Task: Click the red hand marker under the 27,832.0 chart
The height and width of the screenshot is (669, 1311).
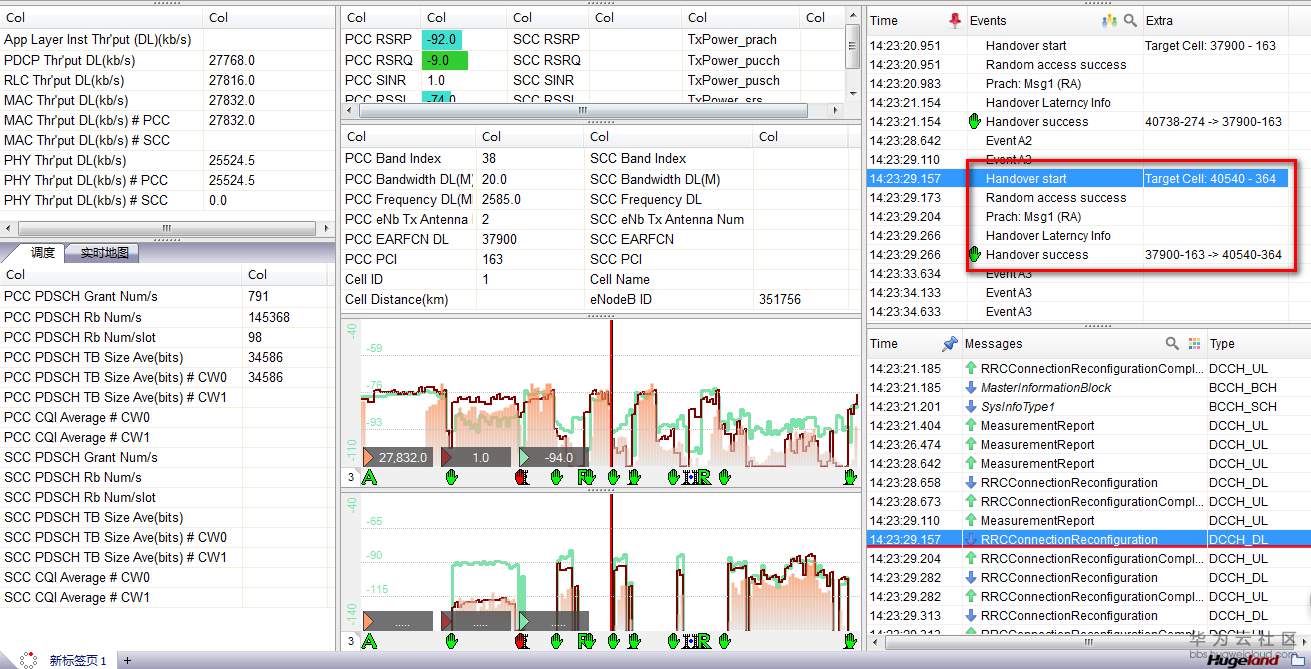Action: coord(520,477)
